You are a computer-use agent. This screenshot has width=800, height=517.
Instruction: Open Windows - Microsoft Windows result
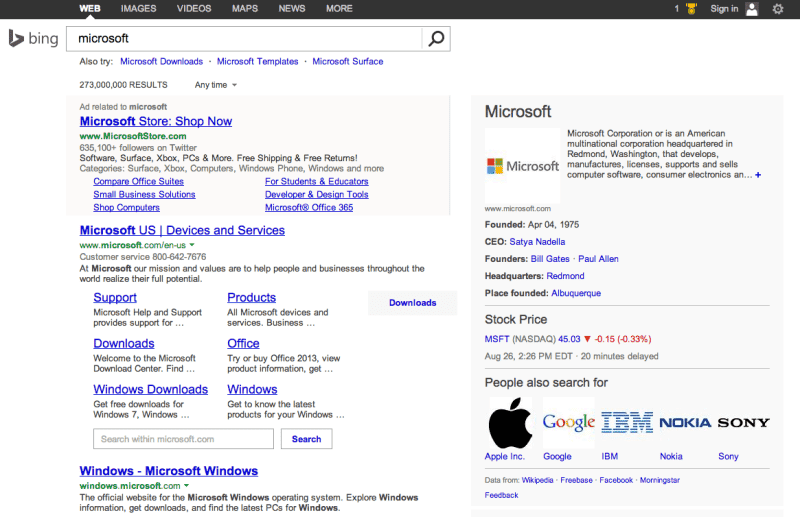coord(168,471)
